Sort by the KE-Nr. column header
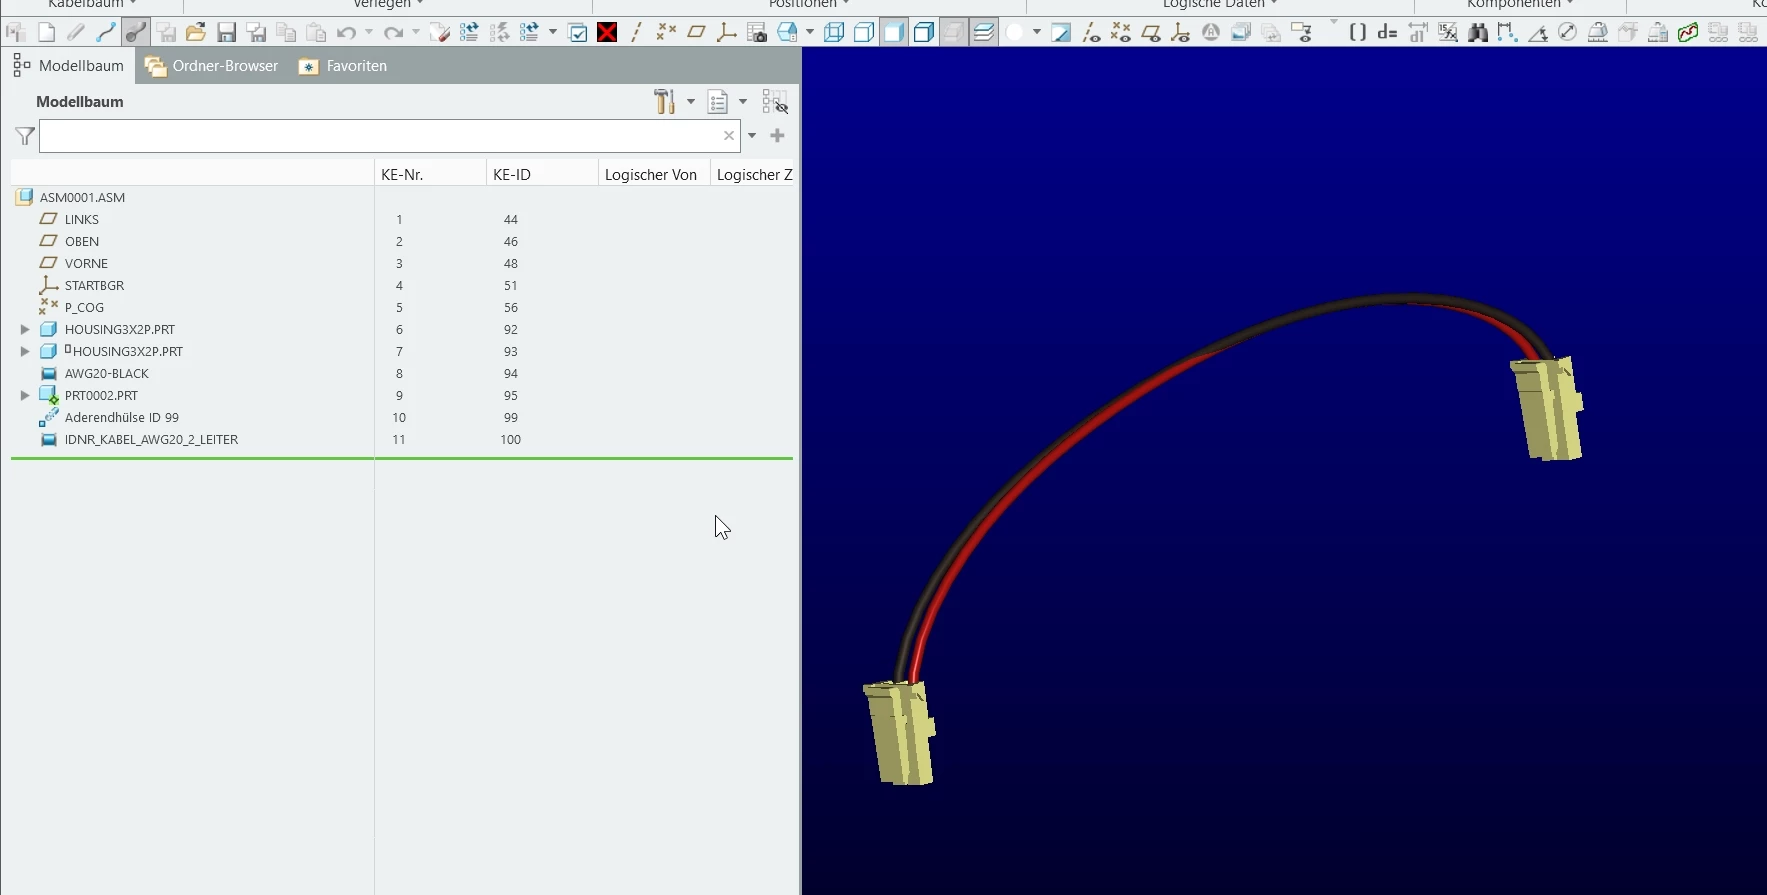 pyautogui.click(x=430, y=174)
